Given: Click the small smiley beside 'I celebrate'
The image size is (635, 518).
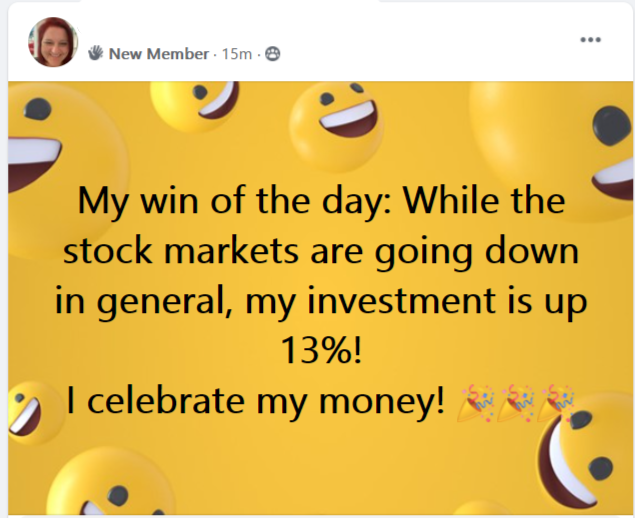Looking at the screenshot, I should pyautogui.click(x=30, y=412).
